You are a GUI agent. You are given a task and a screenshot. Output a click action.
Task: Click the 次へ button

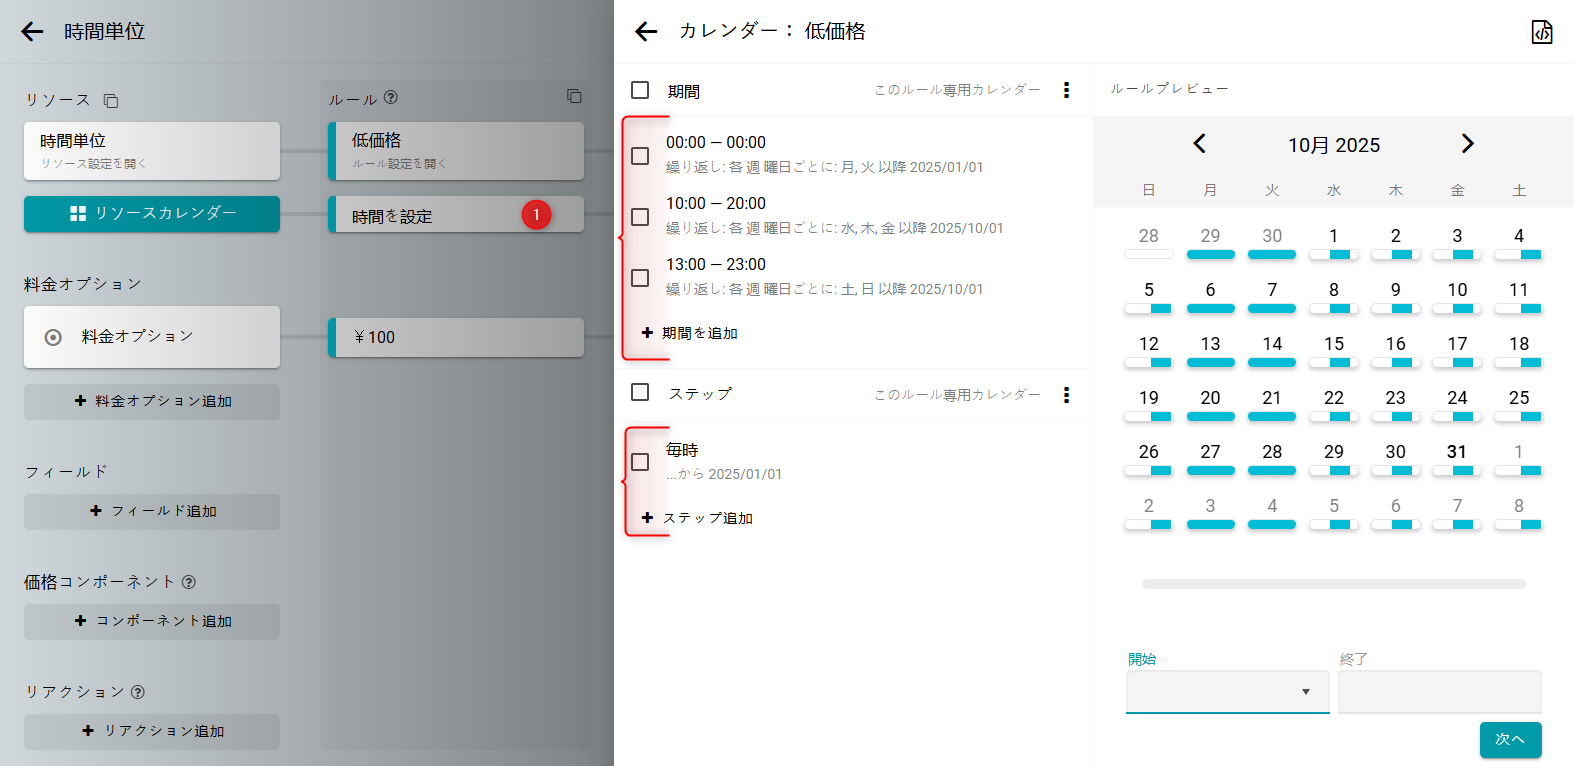click(x=1510, y=740)
